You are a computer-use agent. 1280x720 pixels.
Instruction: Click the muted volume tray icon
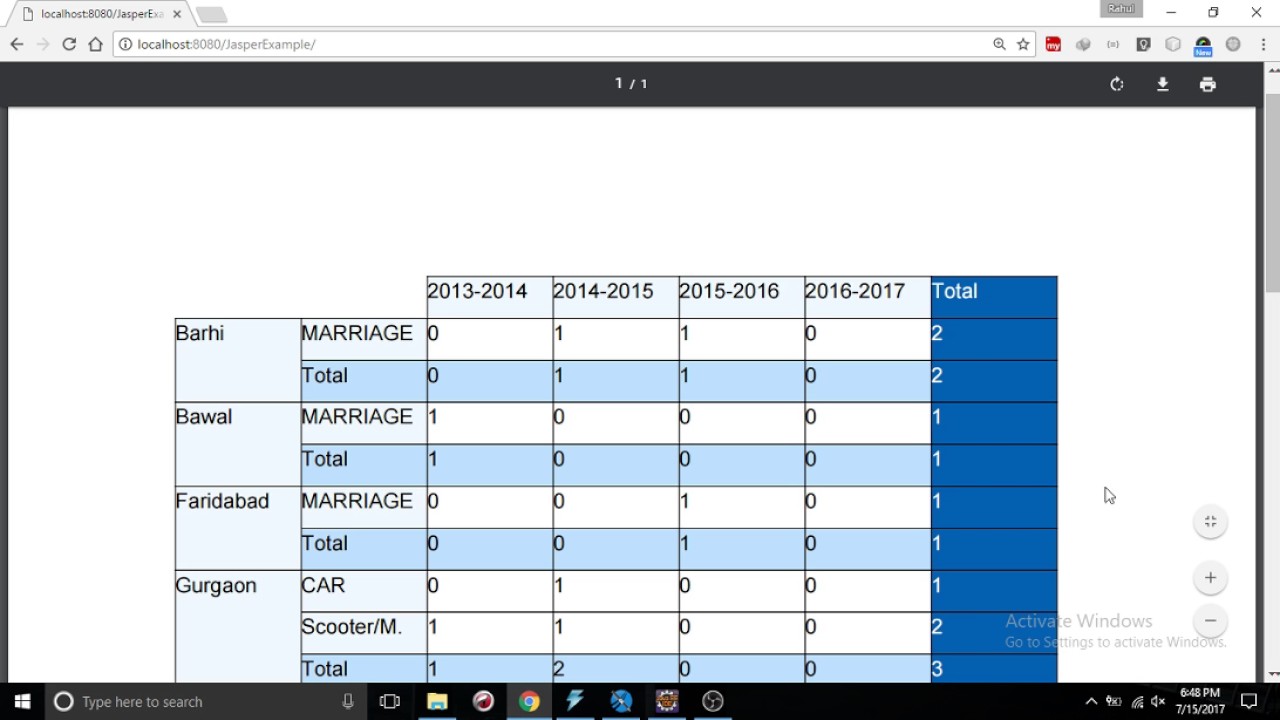point(1158,701)
